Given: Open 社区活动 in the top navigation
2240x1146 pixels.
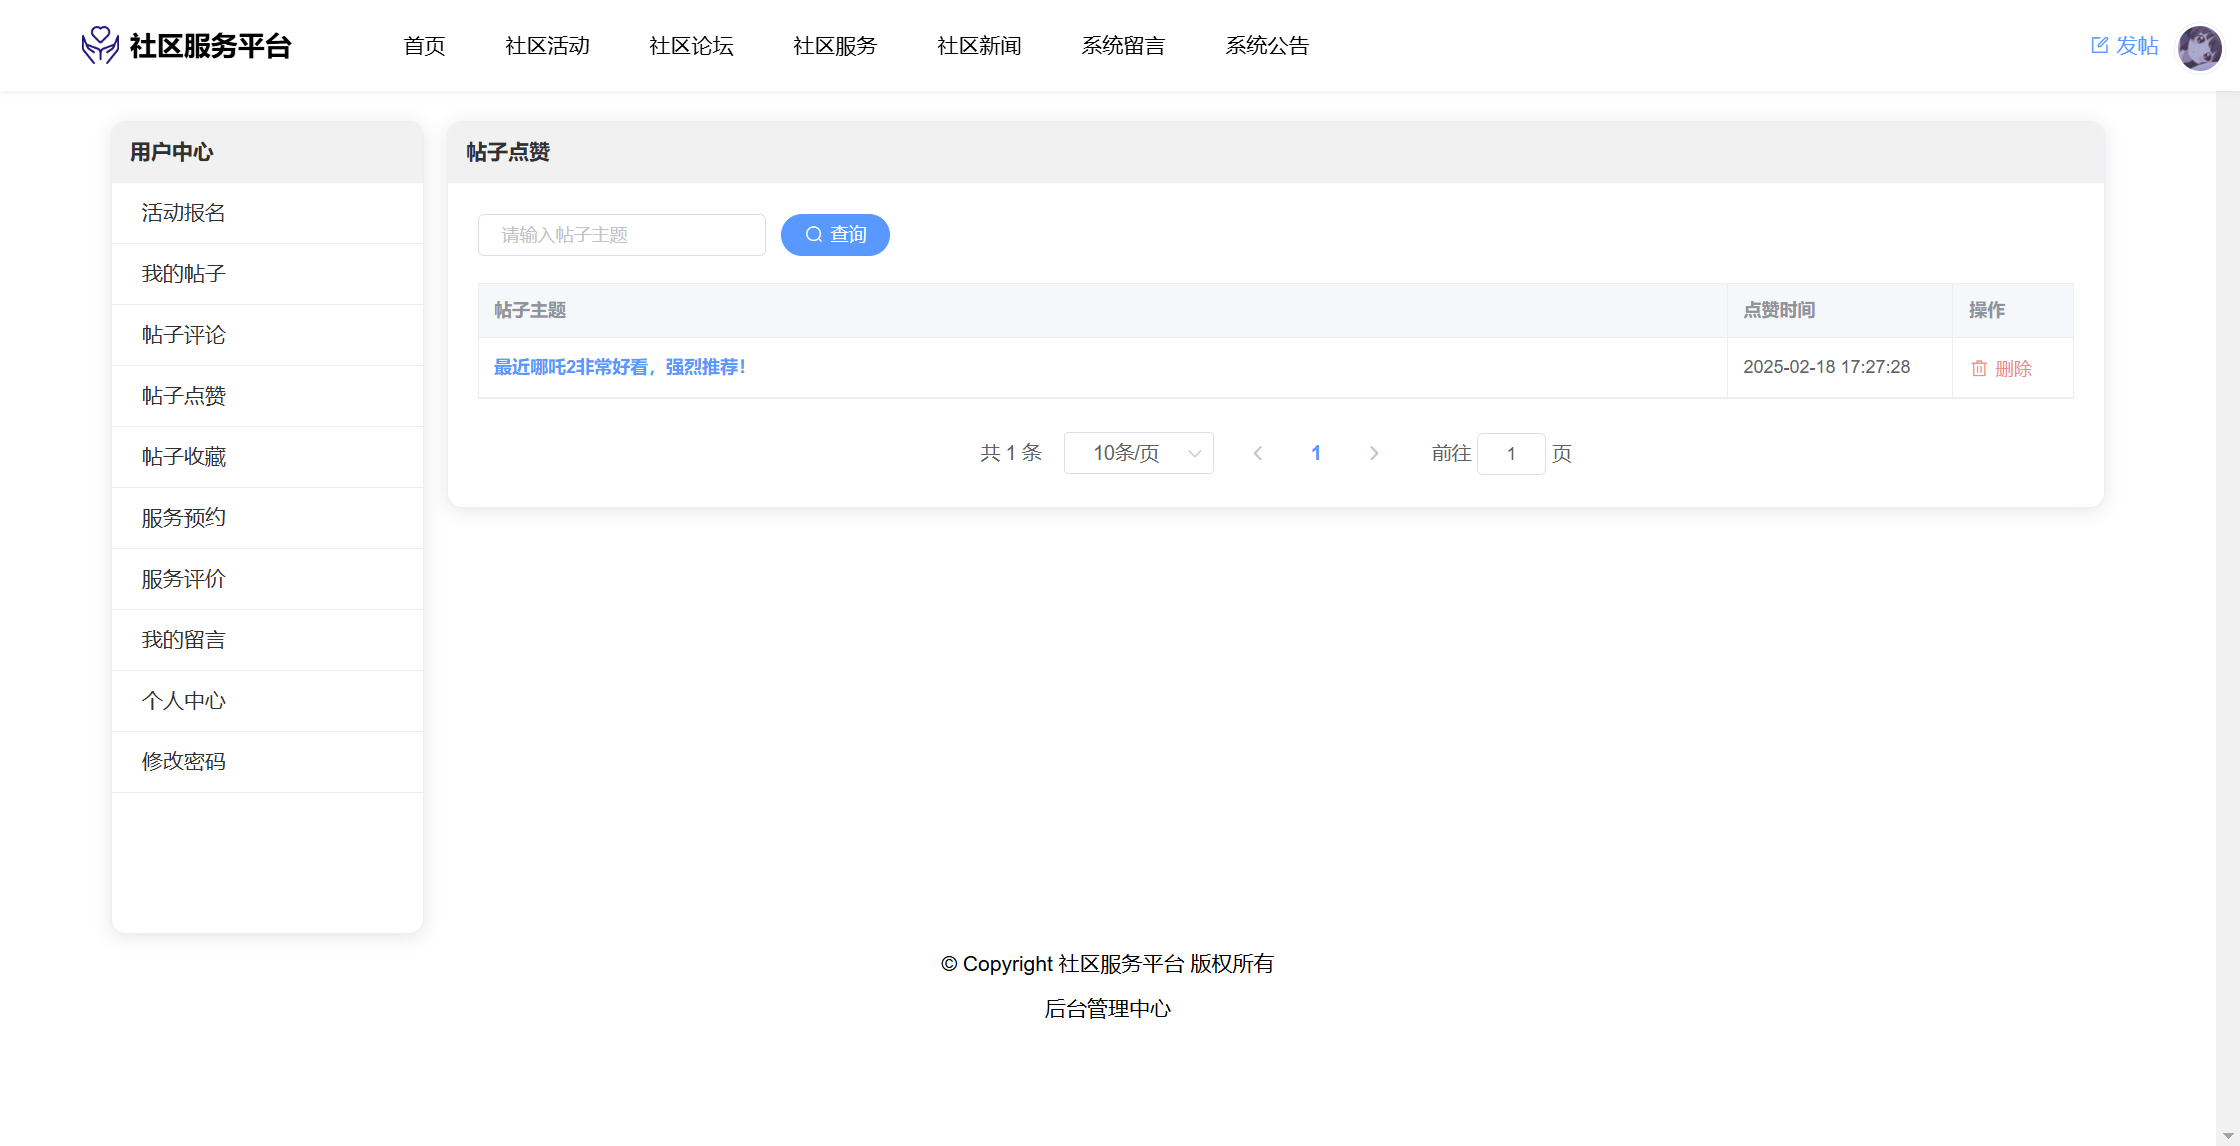Looking at the screenshot, I should tap(547, 46).
